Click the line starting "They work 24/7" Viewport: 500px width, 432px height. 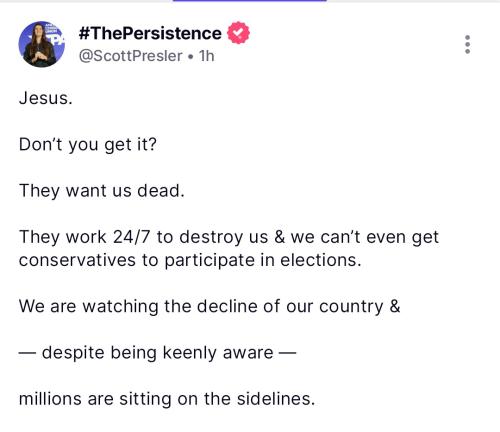(x=229, y=237)
